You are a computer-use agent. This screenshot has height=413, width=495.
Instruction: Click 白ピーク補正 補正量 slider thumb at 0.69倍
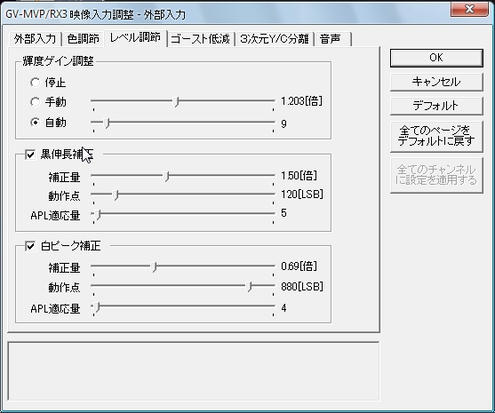[155, 267]
